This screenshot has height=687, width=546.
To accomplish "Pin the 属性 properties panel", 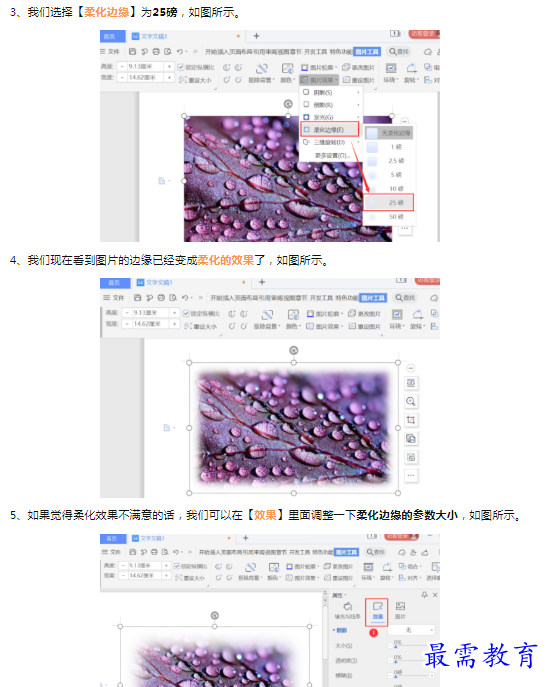I will [x=424, y=595].
